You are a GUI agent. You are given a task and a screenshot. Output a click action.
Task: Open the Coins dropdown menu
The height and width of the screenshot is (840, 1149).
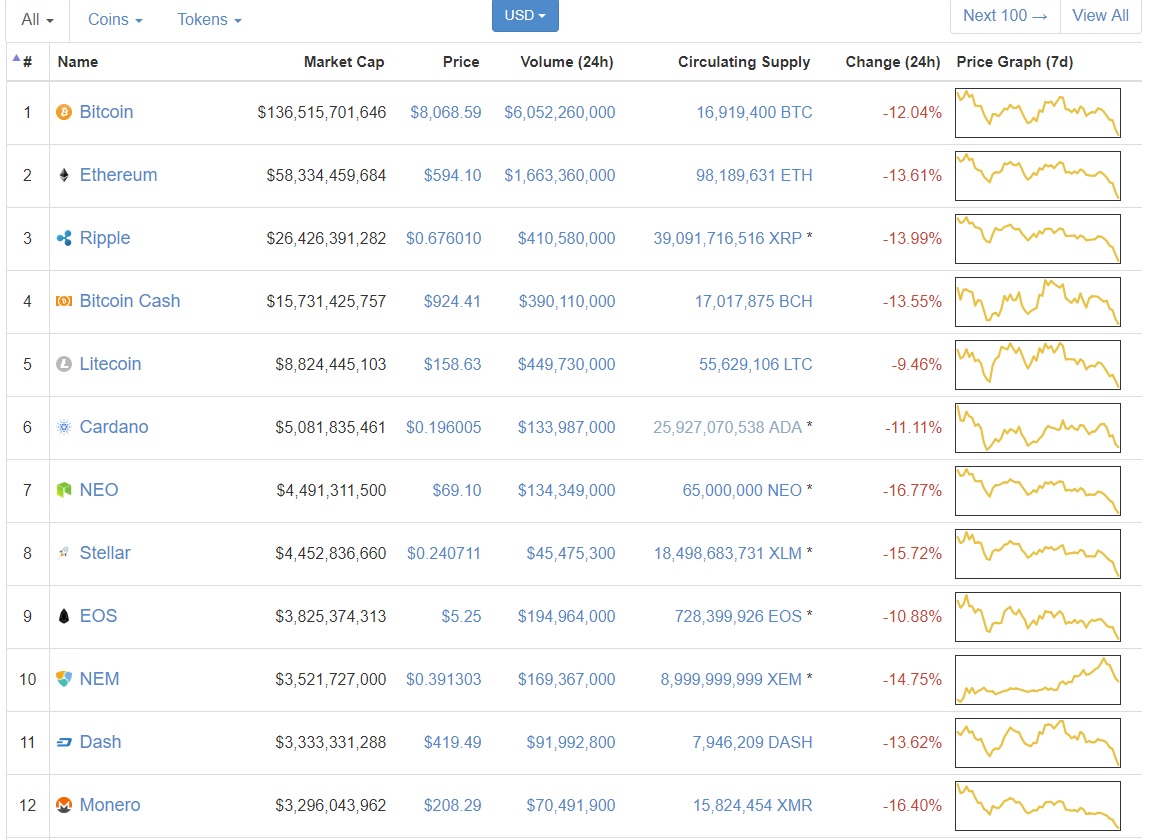coord(115,20)
